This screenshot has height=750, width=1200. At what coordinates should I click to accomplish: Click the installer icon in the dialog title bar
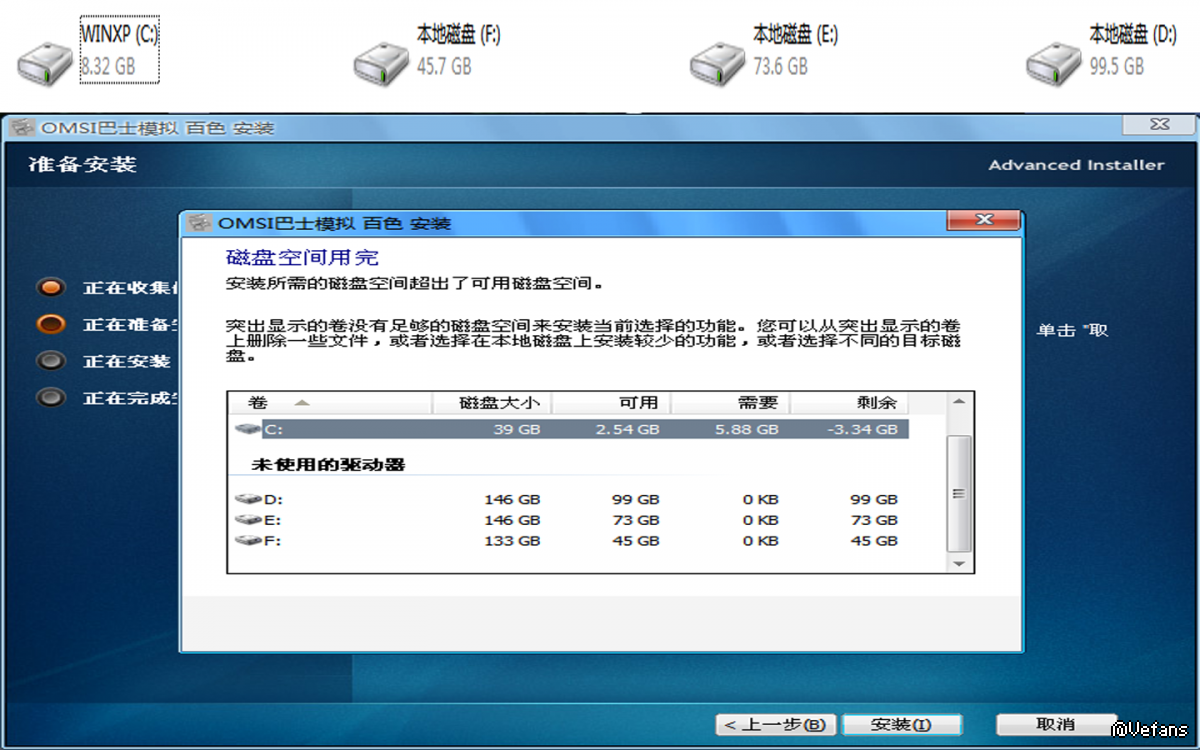(x=200, y=223)
